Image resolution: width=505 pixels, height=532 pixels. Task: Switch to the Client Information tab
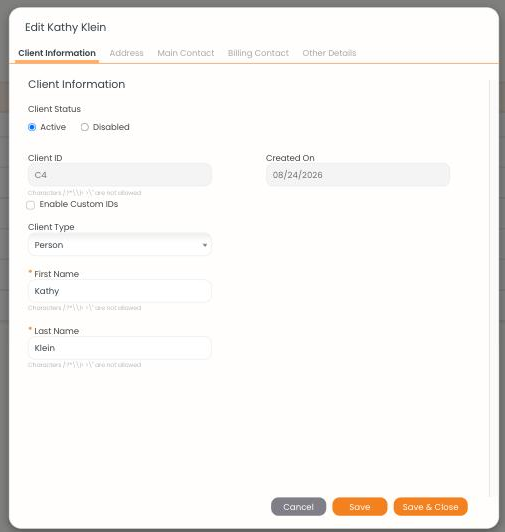(57, 53)
